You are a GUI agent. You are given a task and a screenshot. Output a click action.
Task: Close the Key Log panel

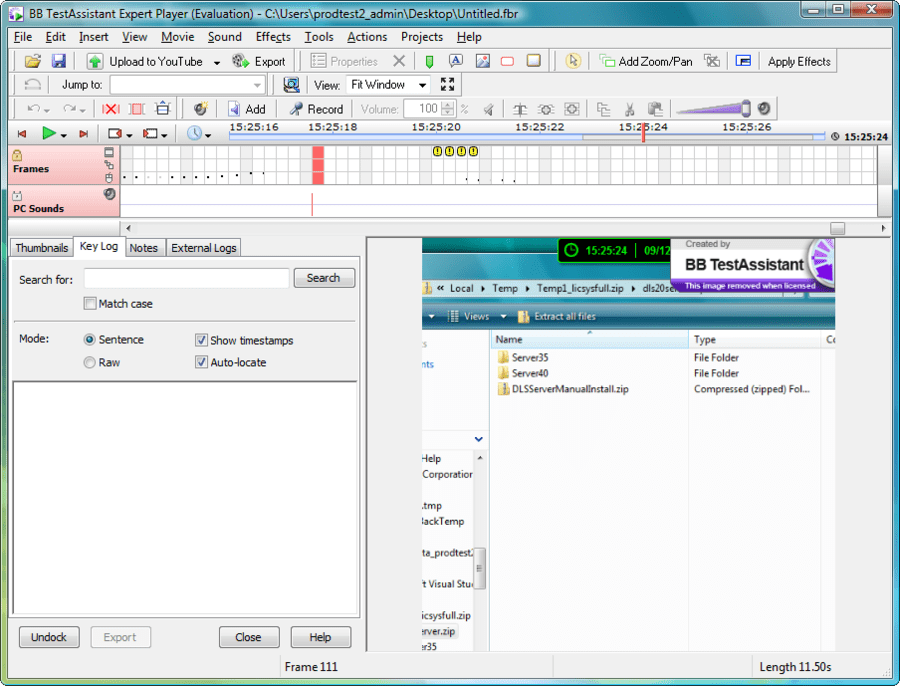click(x=249, y=637)
